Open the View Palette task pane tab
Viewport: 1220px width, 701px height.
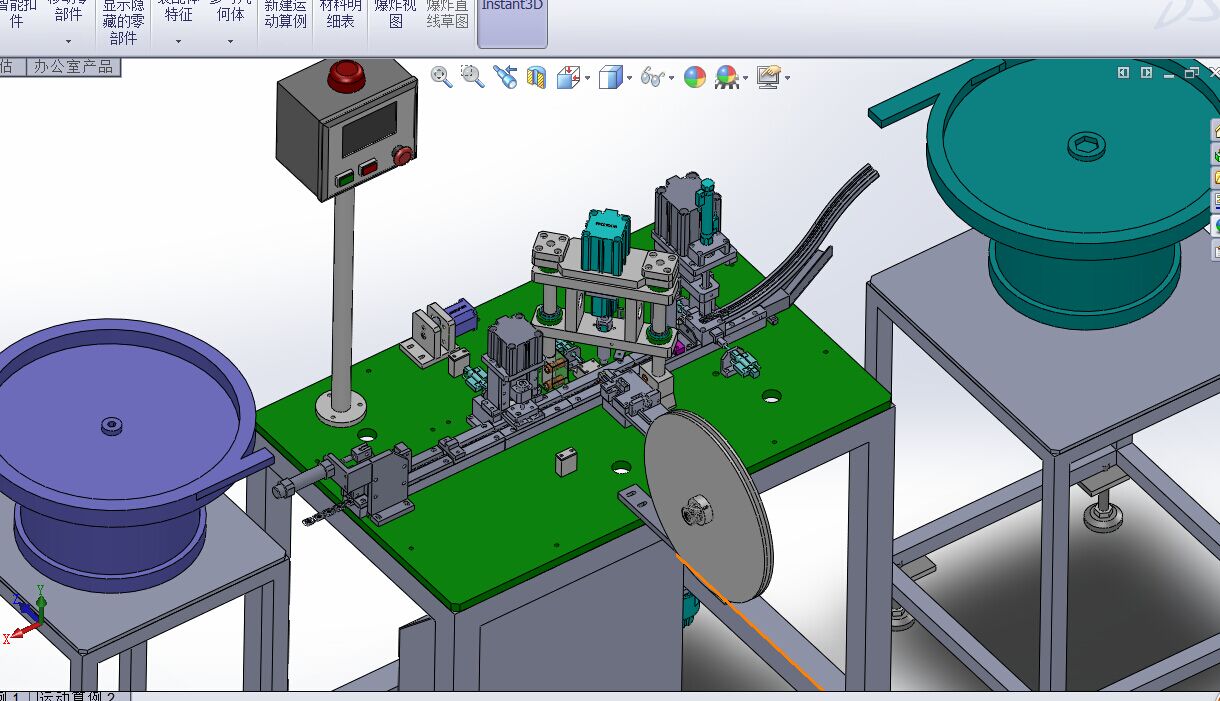click(x=1215, y=202)
